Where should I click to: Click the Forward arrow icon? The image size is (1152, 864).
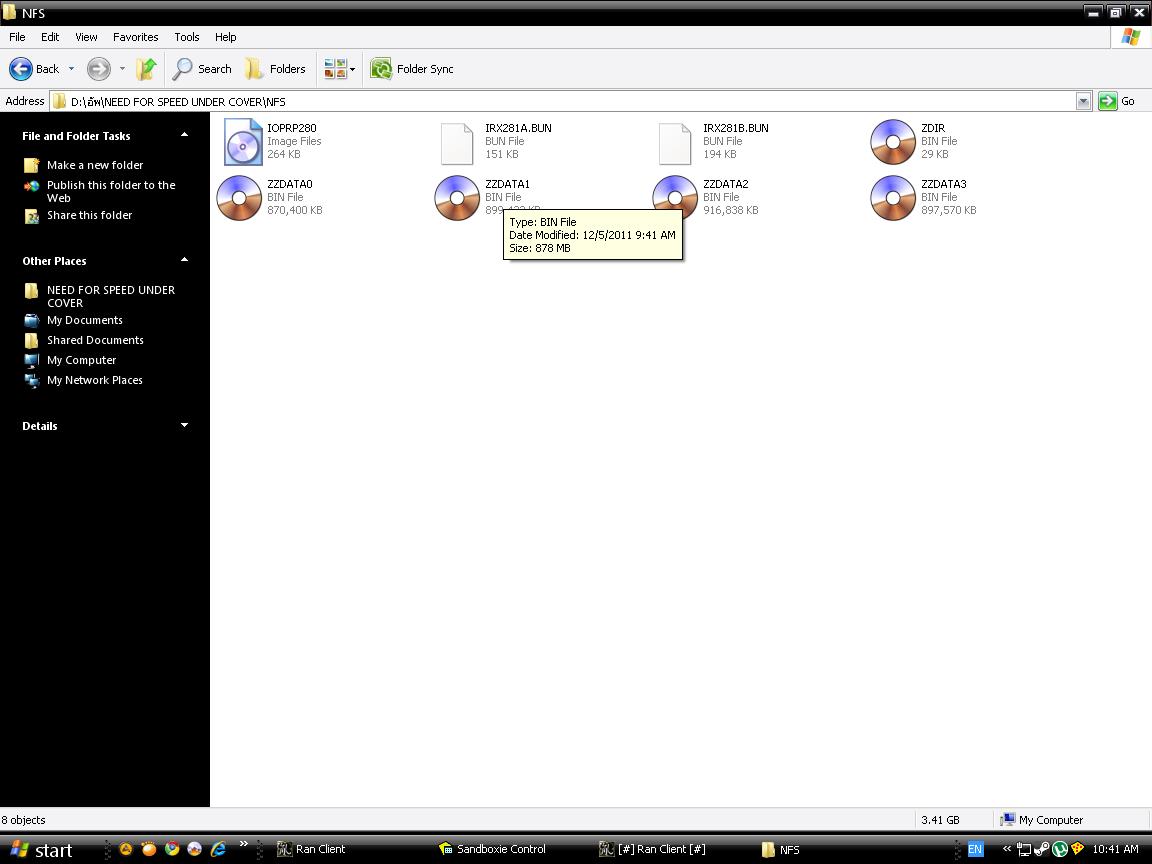(98, 69)
